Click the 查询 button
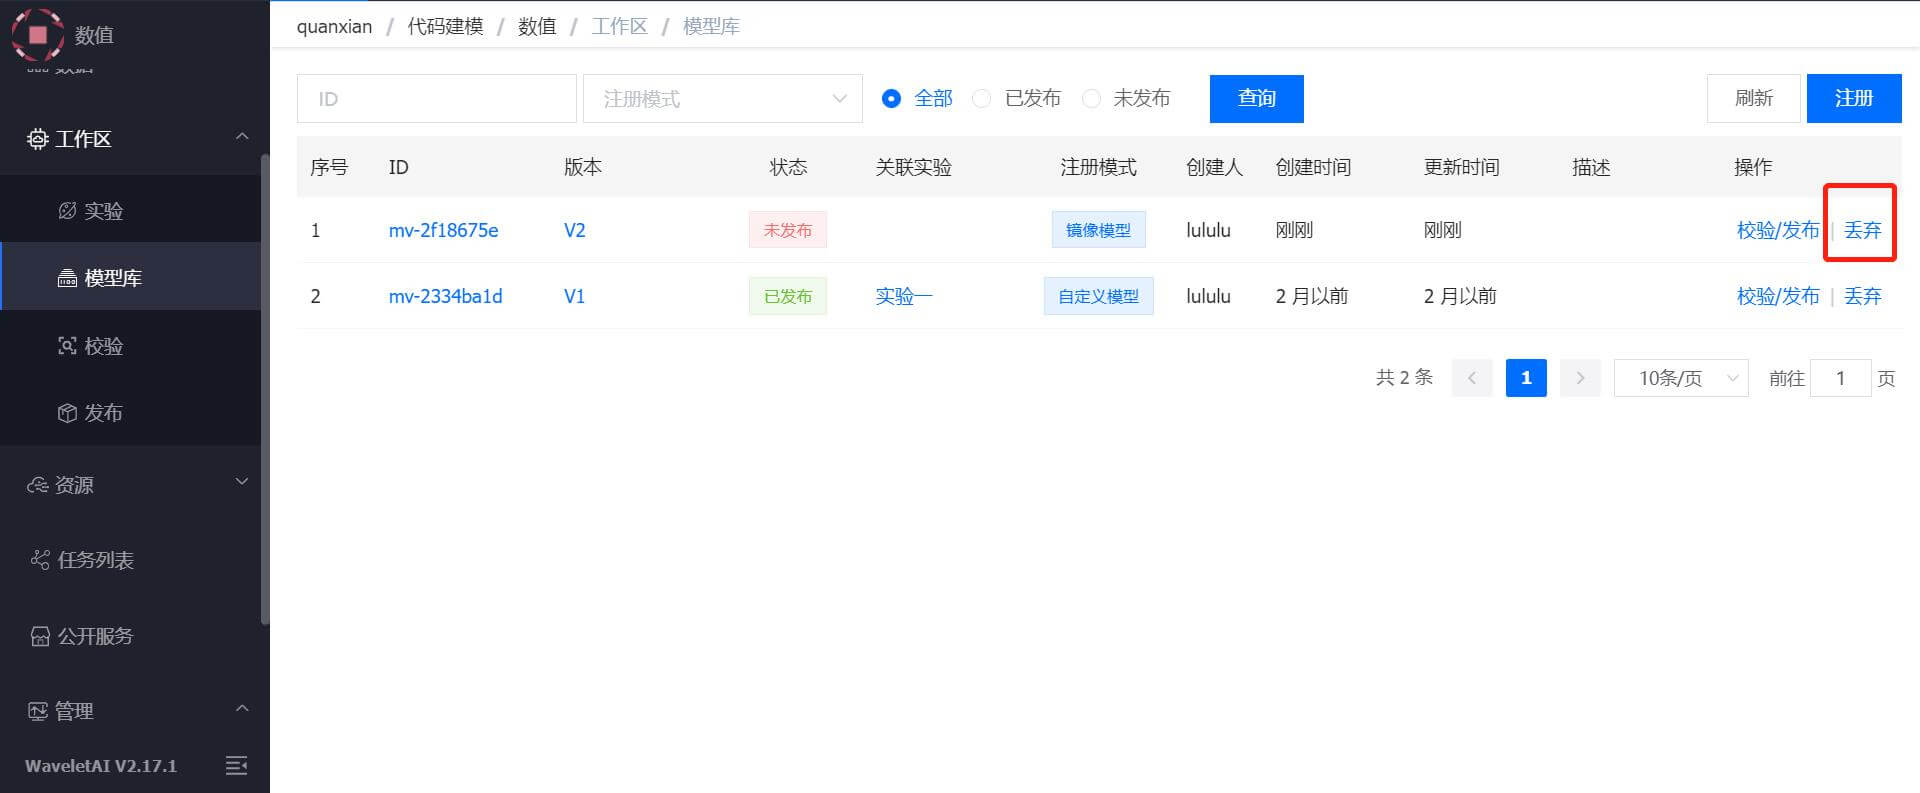 (x=1256, y=98)
